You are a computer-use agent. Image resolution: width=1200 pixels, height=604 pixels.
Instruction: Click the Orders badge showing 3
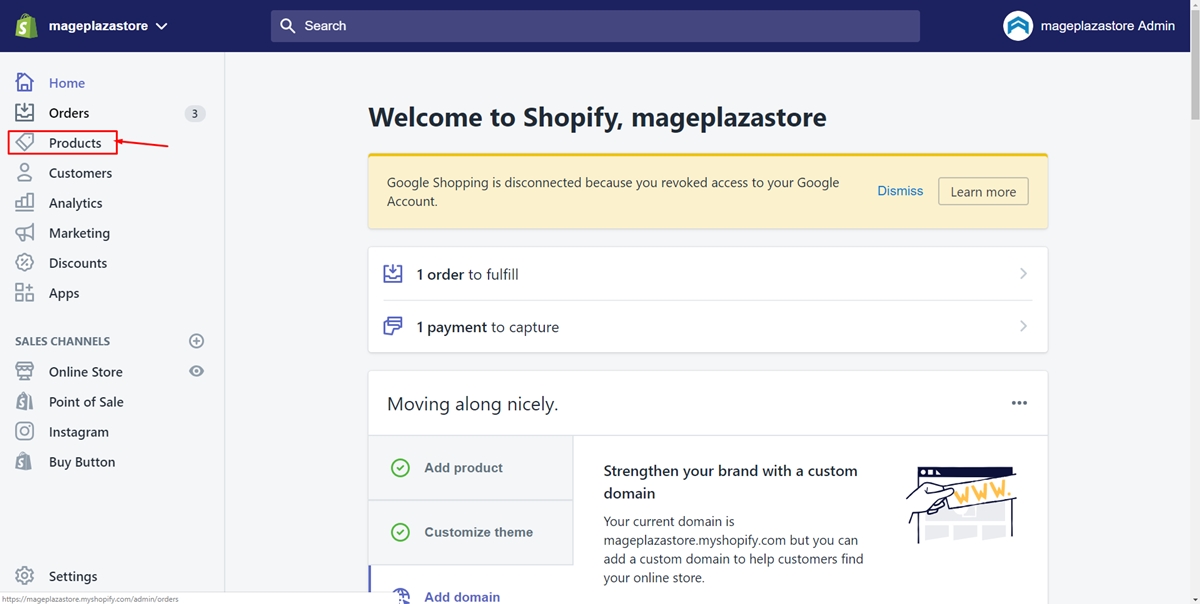(x=195, y=113)
